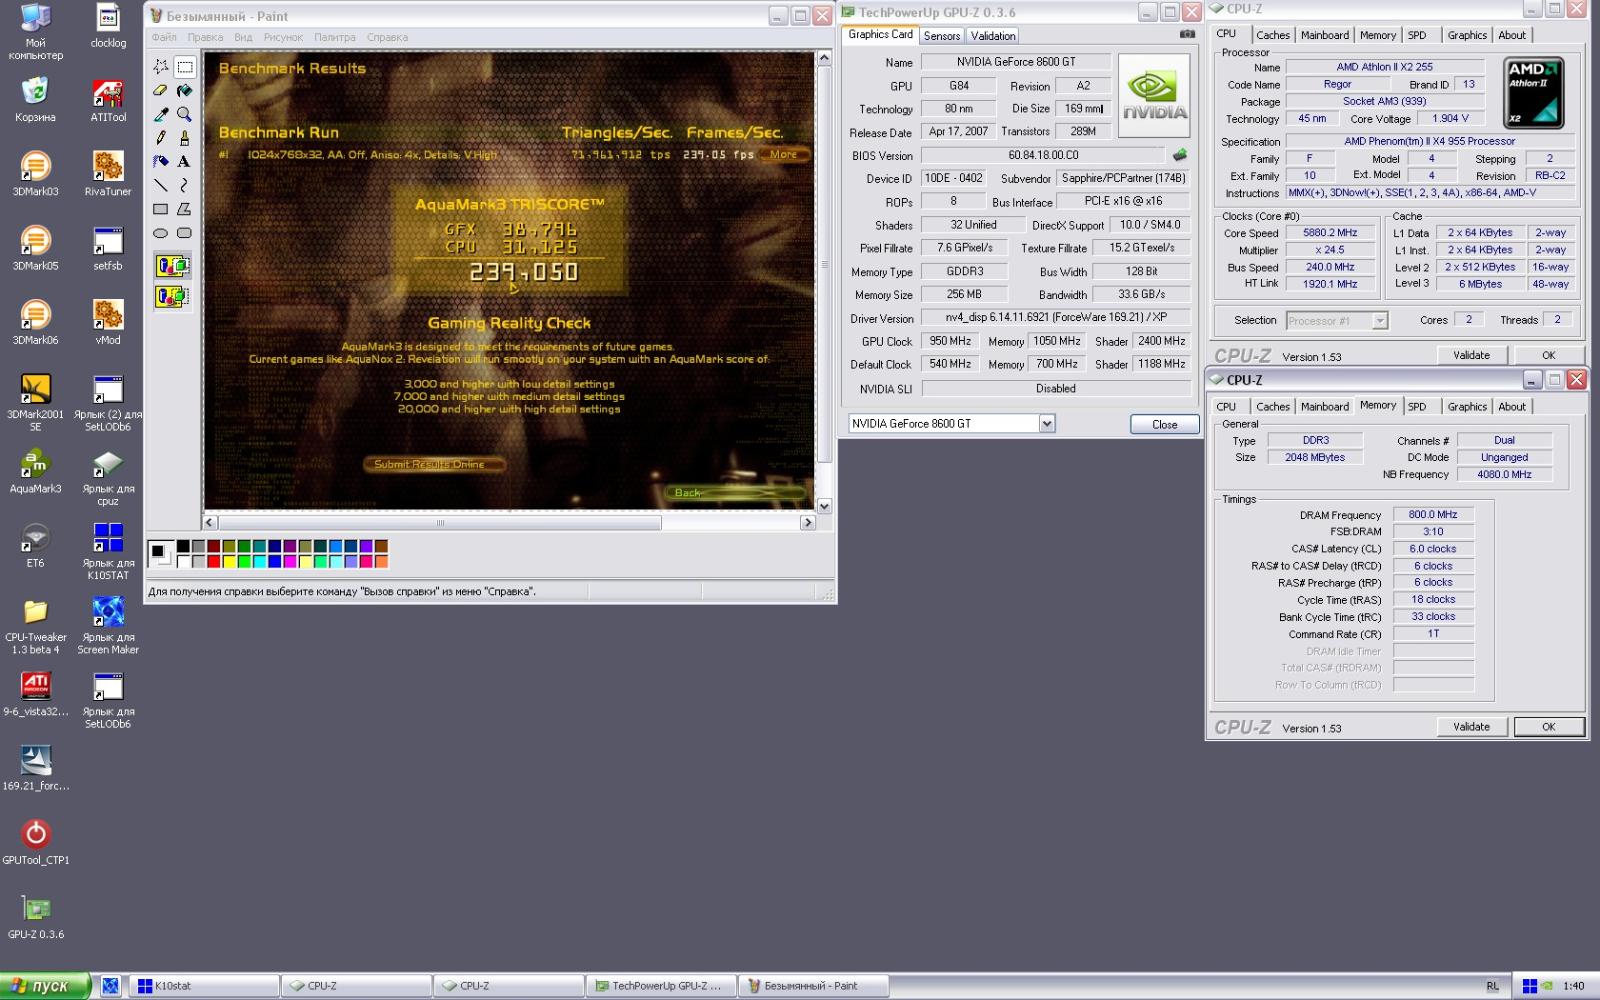
Task: Enable opaque selection option in Paint toolbox
Action: (x=173, y=266)
